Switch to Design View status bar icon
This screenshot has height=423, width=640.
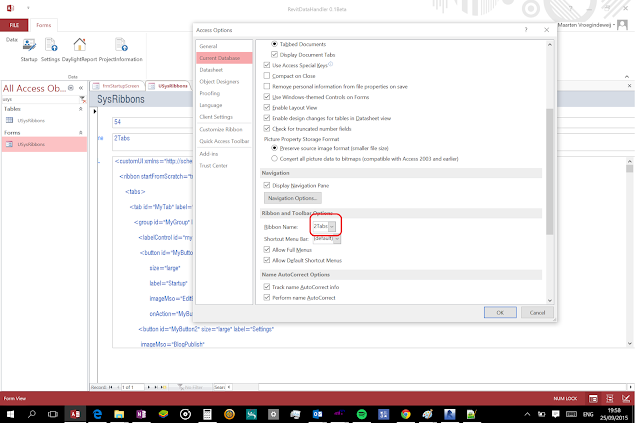[626, 399]
